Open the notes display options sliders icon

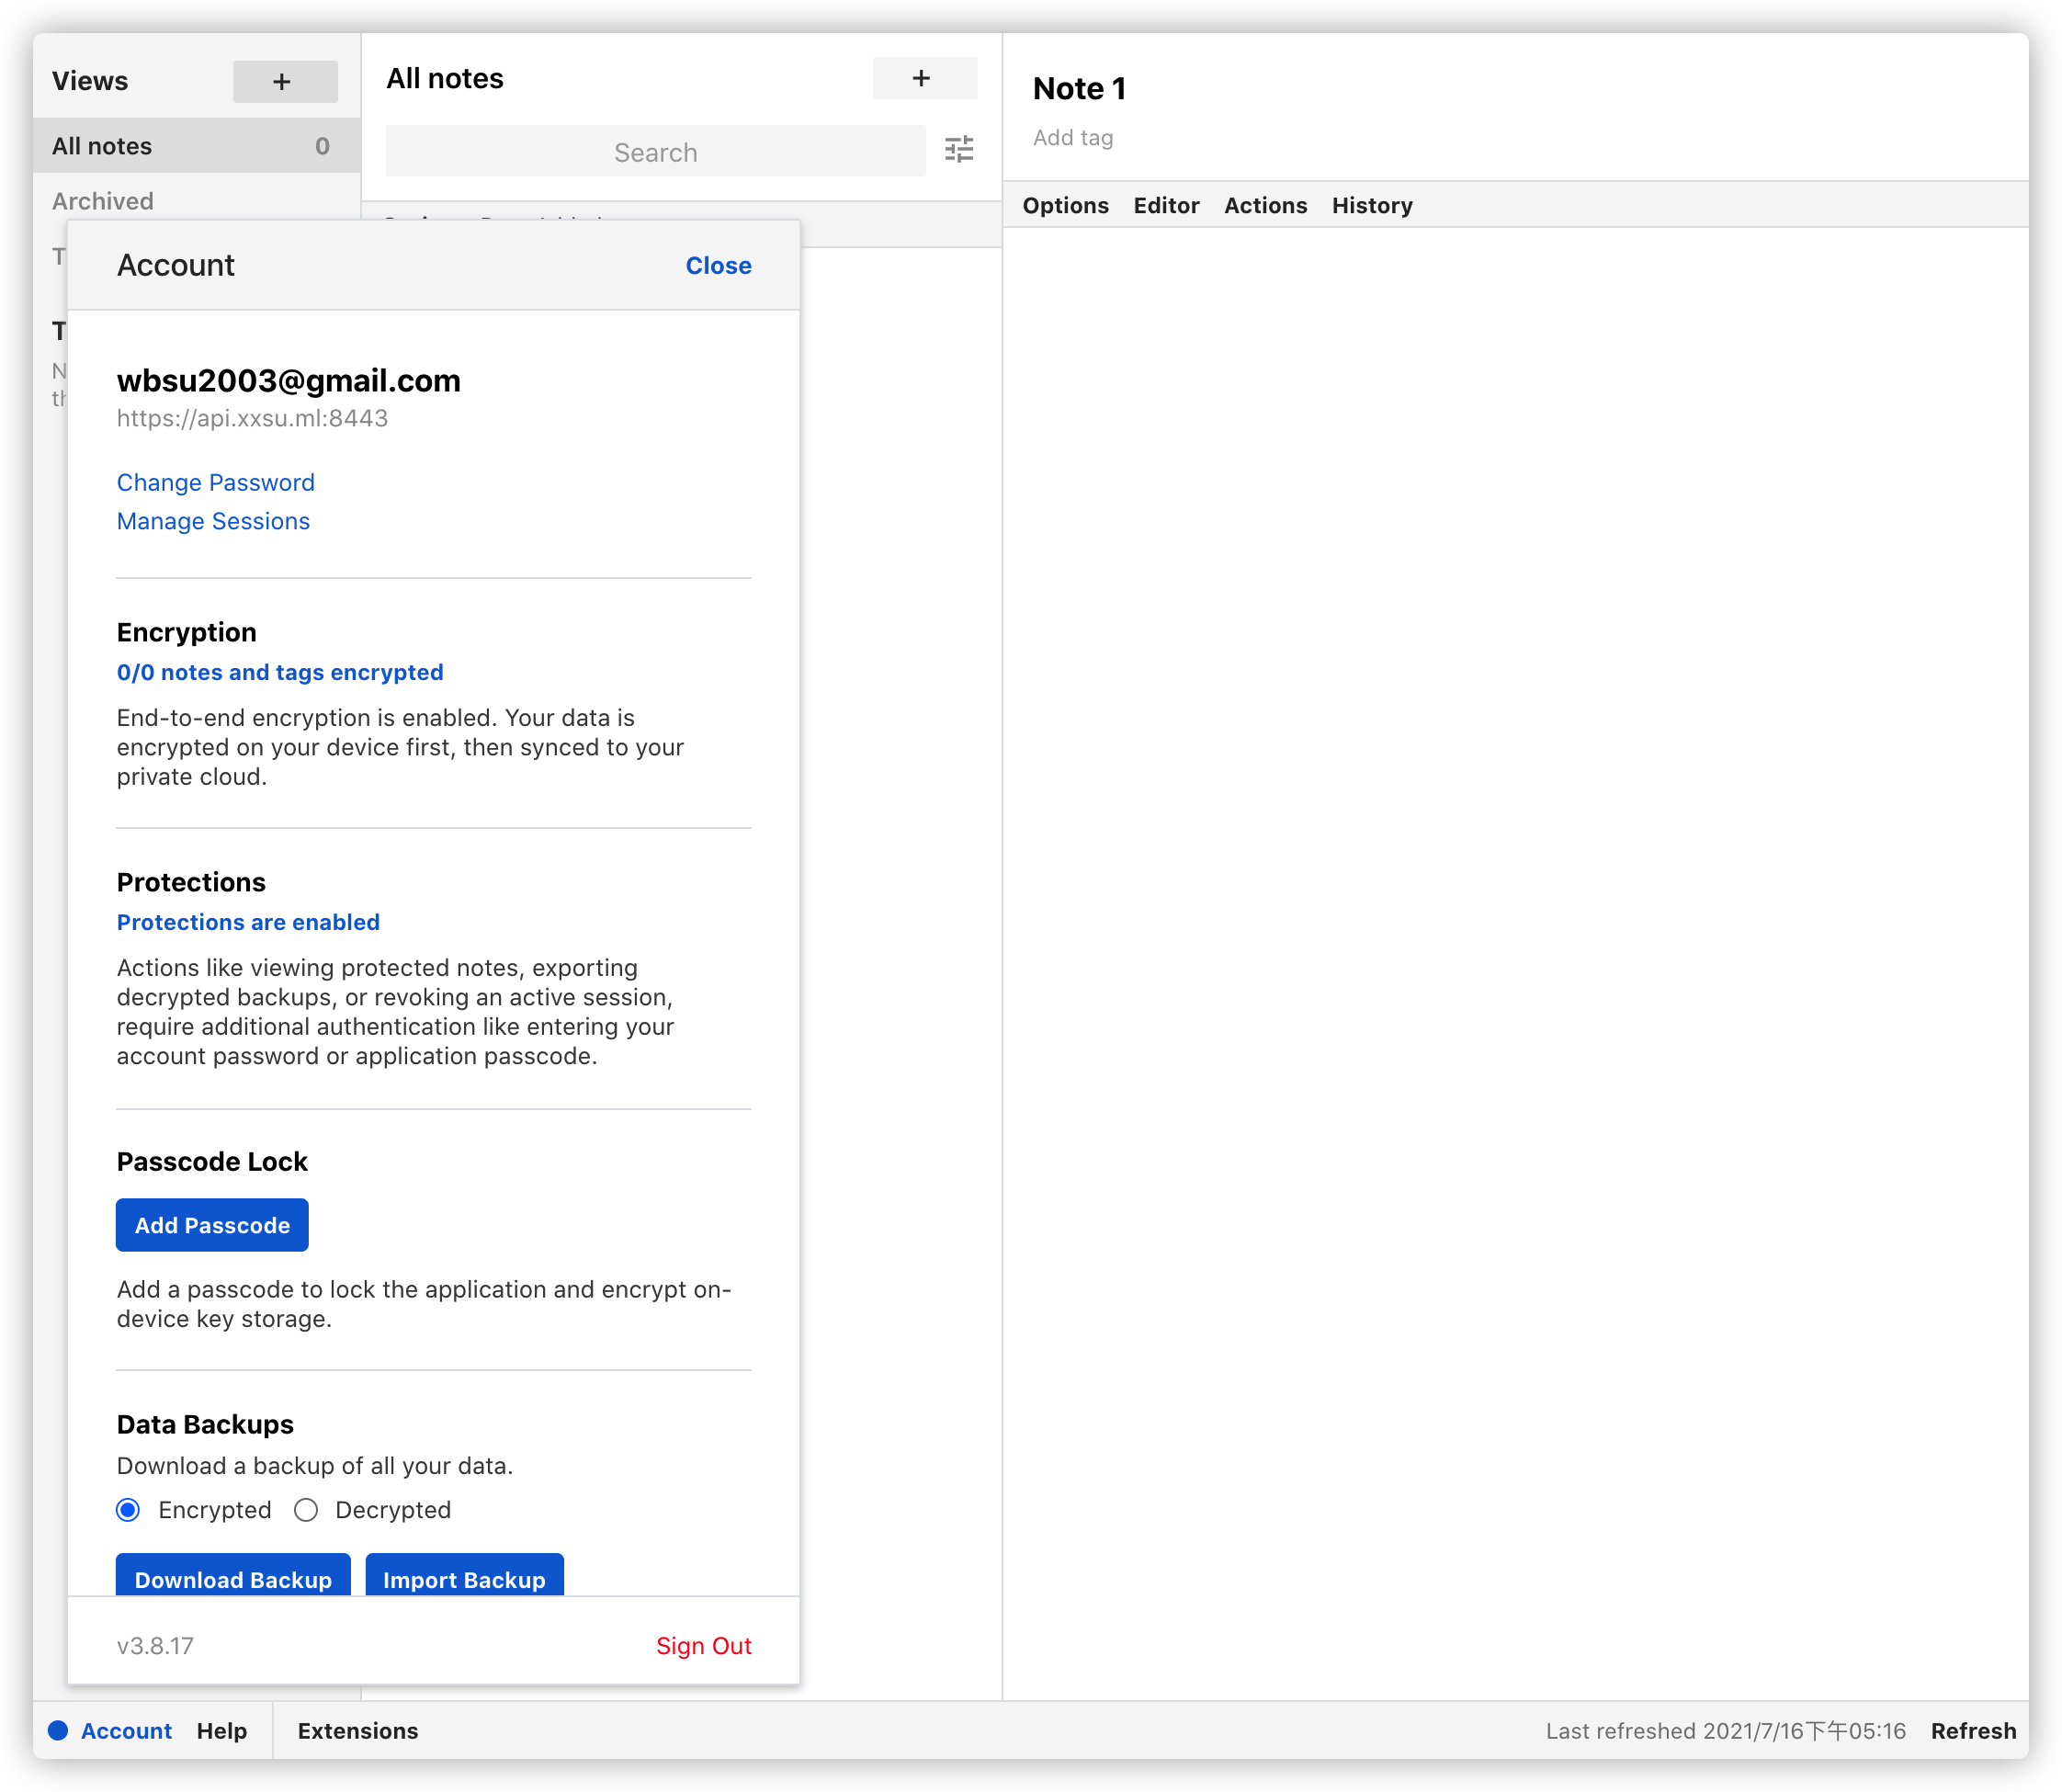pyautogui.click(x=959, y=150)
